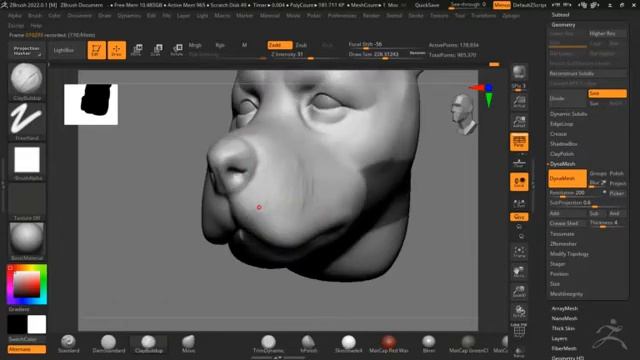Click the Edit mode button
The width and height of the screenshot is (640, 360).
tap(96, 50)
